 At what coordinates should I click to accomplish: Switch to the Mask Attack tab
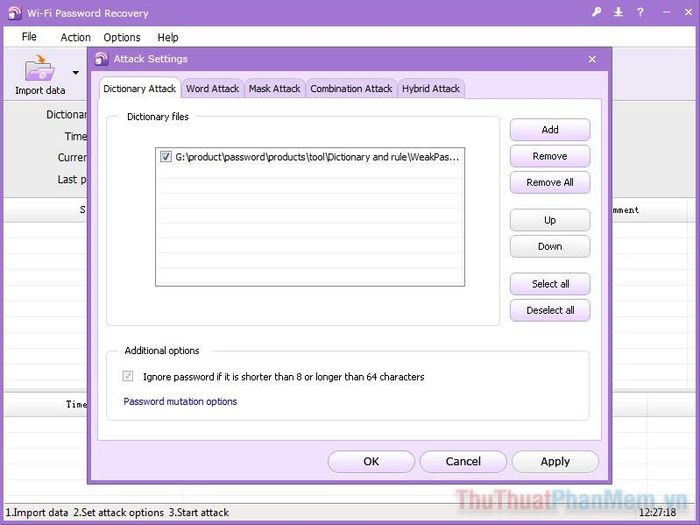[275, 88]
